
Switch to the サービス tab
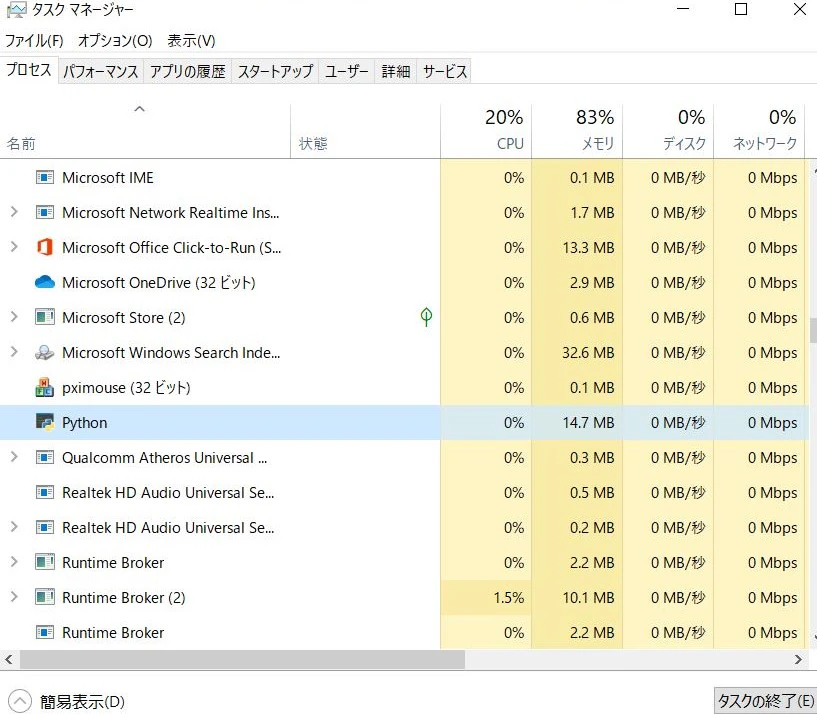click(x=444, y=71)
